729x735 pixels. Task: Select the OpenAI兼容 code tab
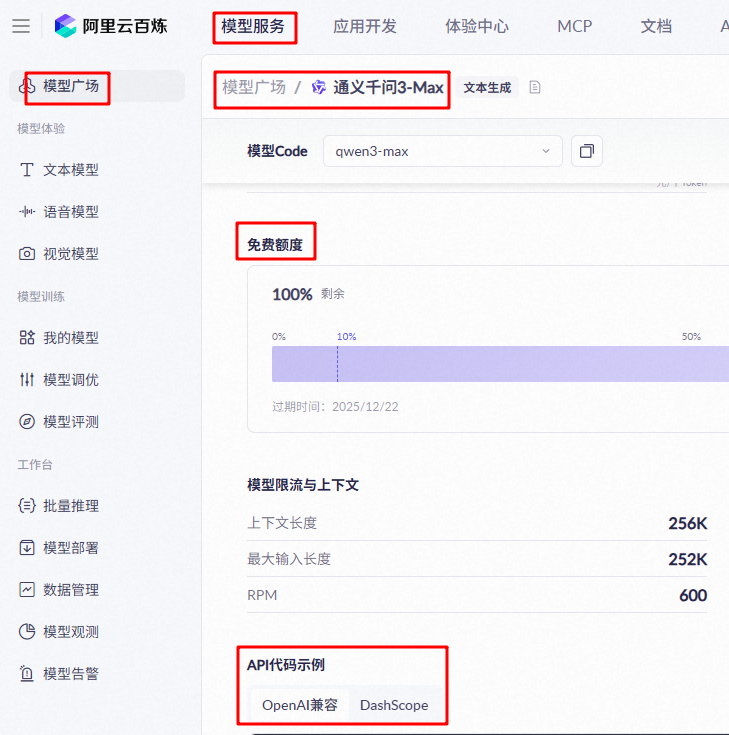300,705
